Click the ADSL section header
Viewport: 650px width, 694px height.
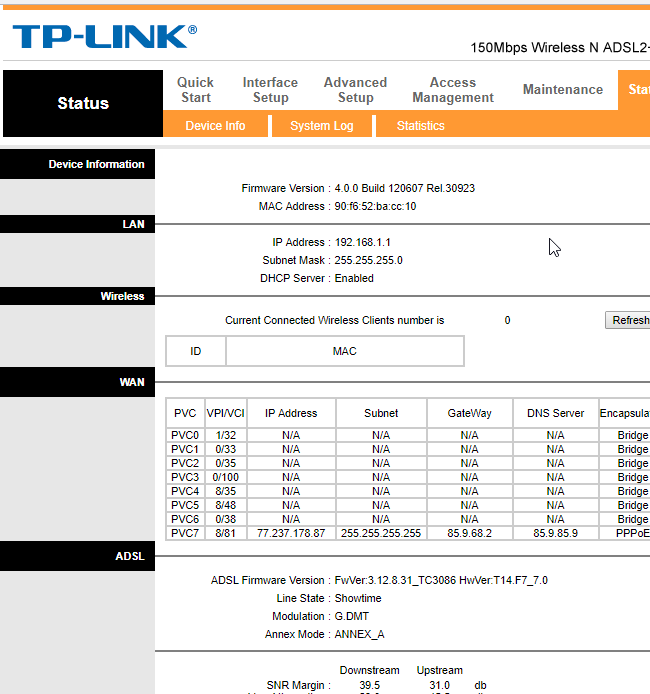77,556
